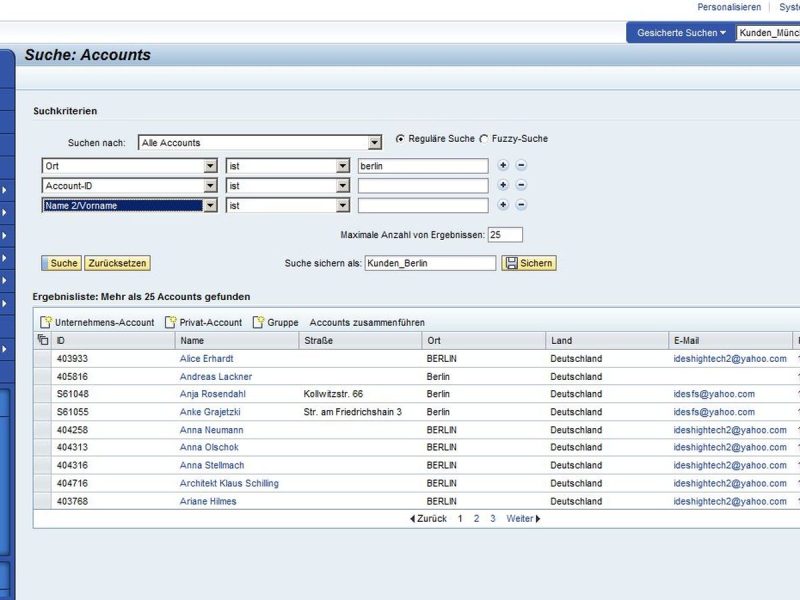The height and width of the screenshot is (600, 800).
Task: Click the Ort value field containing berlin
Action: 423,166
